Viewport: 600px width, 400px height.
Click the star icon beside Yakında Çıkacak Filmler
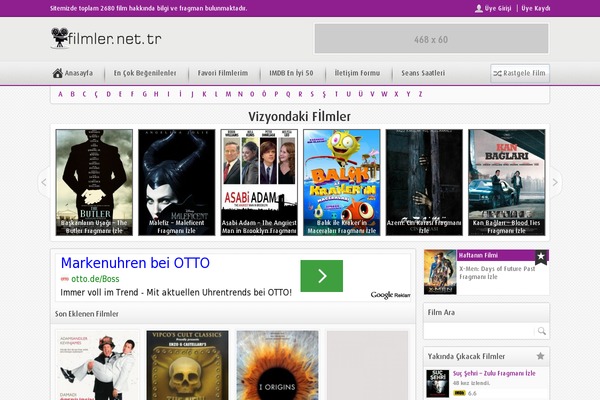[x=540, y=356]
